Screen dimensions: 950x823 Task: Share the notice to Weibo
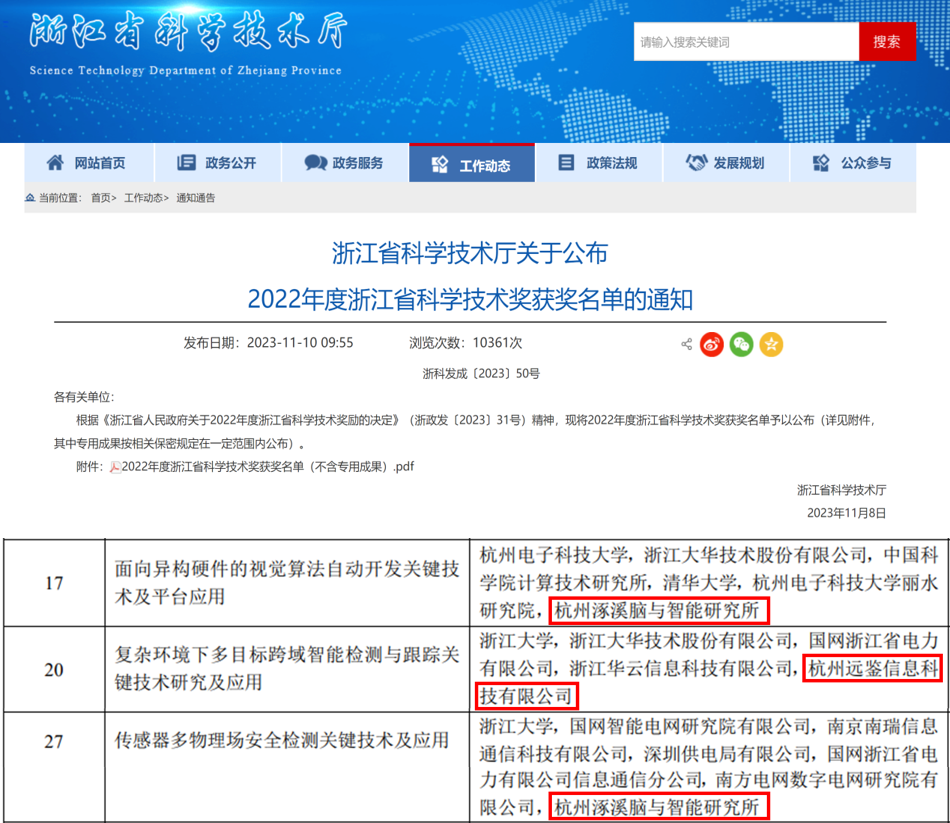[x=712, y=344]
